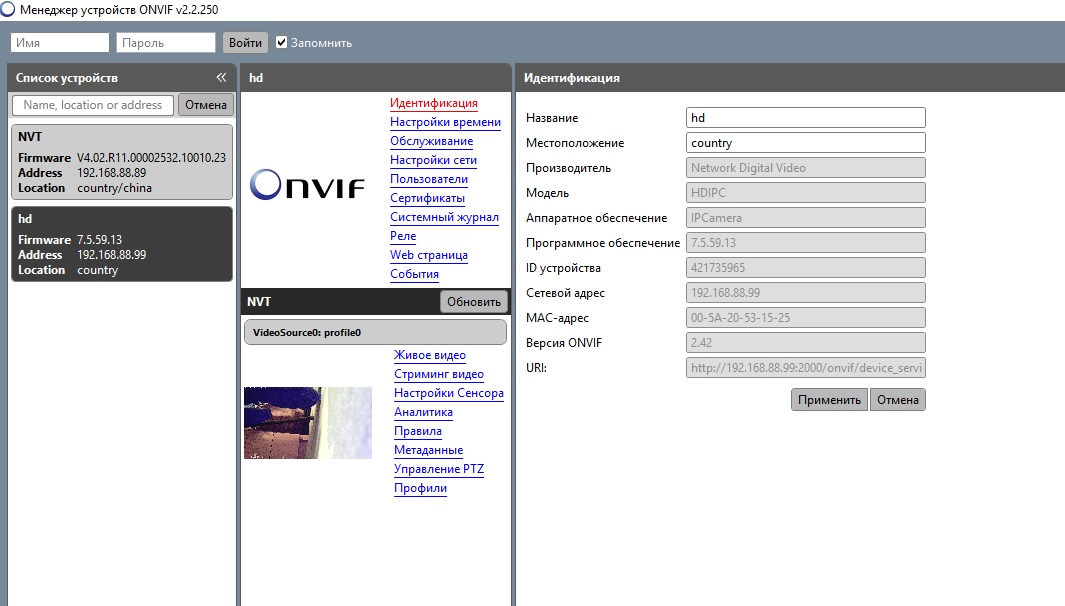Screen dimensions: 1065x606
Task: Open Настройки времени link
Action: coord(445,122)
